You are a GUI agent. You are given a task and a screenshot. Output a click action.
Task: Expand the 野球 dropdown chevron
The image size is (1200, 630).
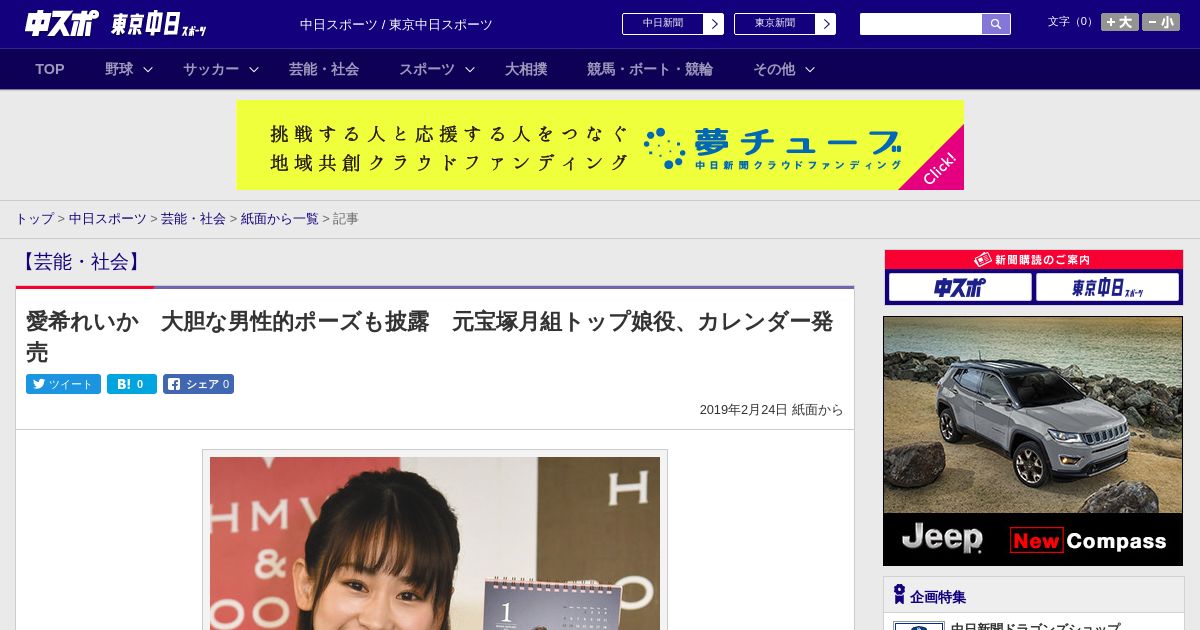pyautogui.click(x=148, y=70)
